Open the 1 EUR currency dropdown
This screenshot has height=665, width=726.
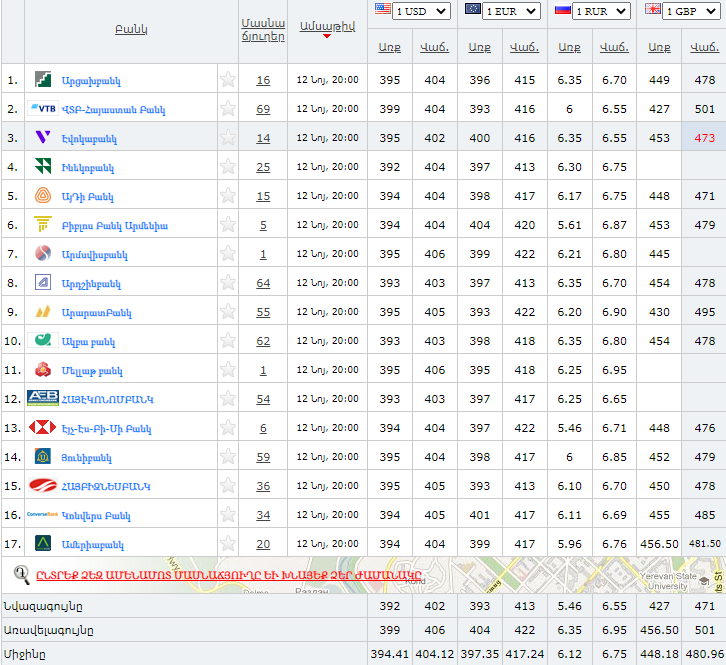point(512,11)
